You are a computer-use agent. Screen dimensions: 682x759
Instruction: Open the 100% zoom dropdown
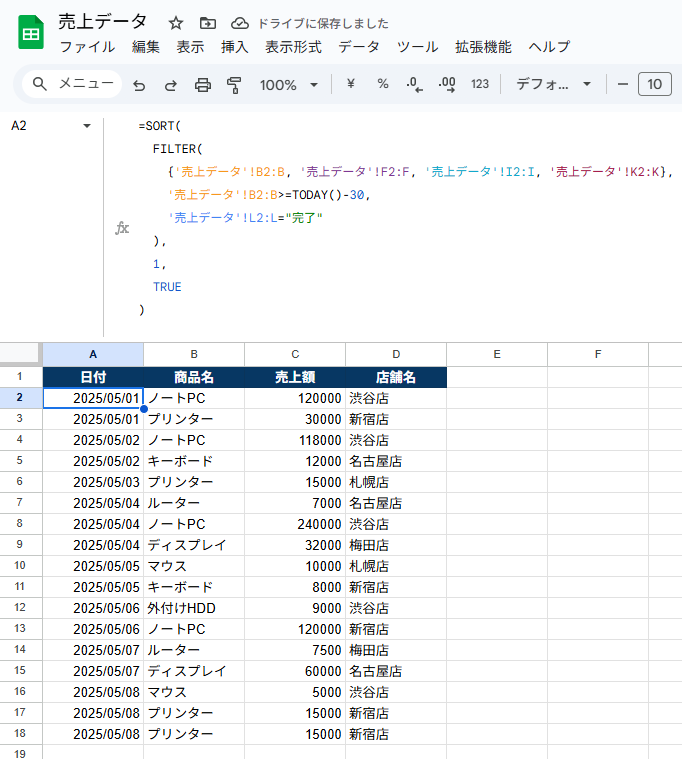(289, 85)
